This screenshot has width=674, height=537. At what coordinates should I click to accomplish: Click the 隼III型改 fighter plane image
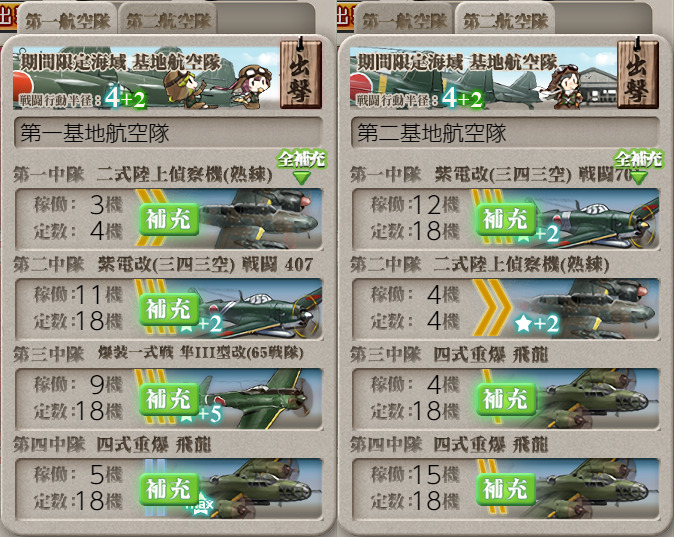261,399
